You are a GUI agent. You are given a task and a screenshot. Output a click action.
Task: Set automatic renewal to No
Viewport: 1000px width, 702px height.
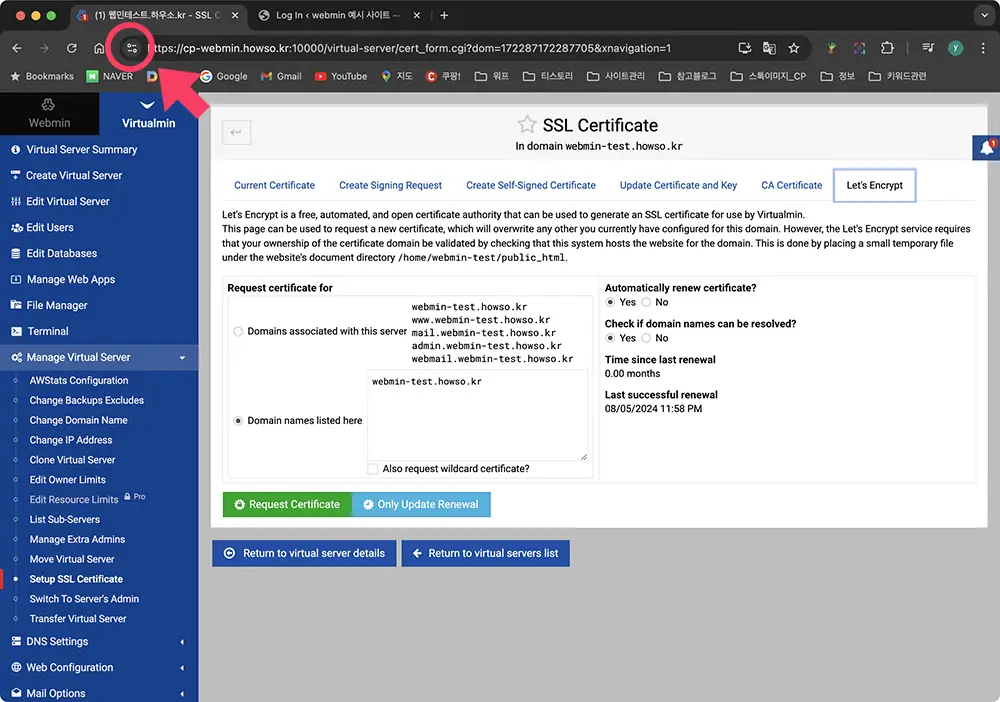tap(646, 302)
